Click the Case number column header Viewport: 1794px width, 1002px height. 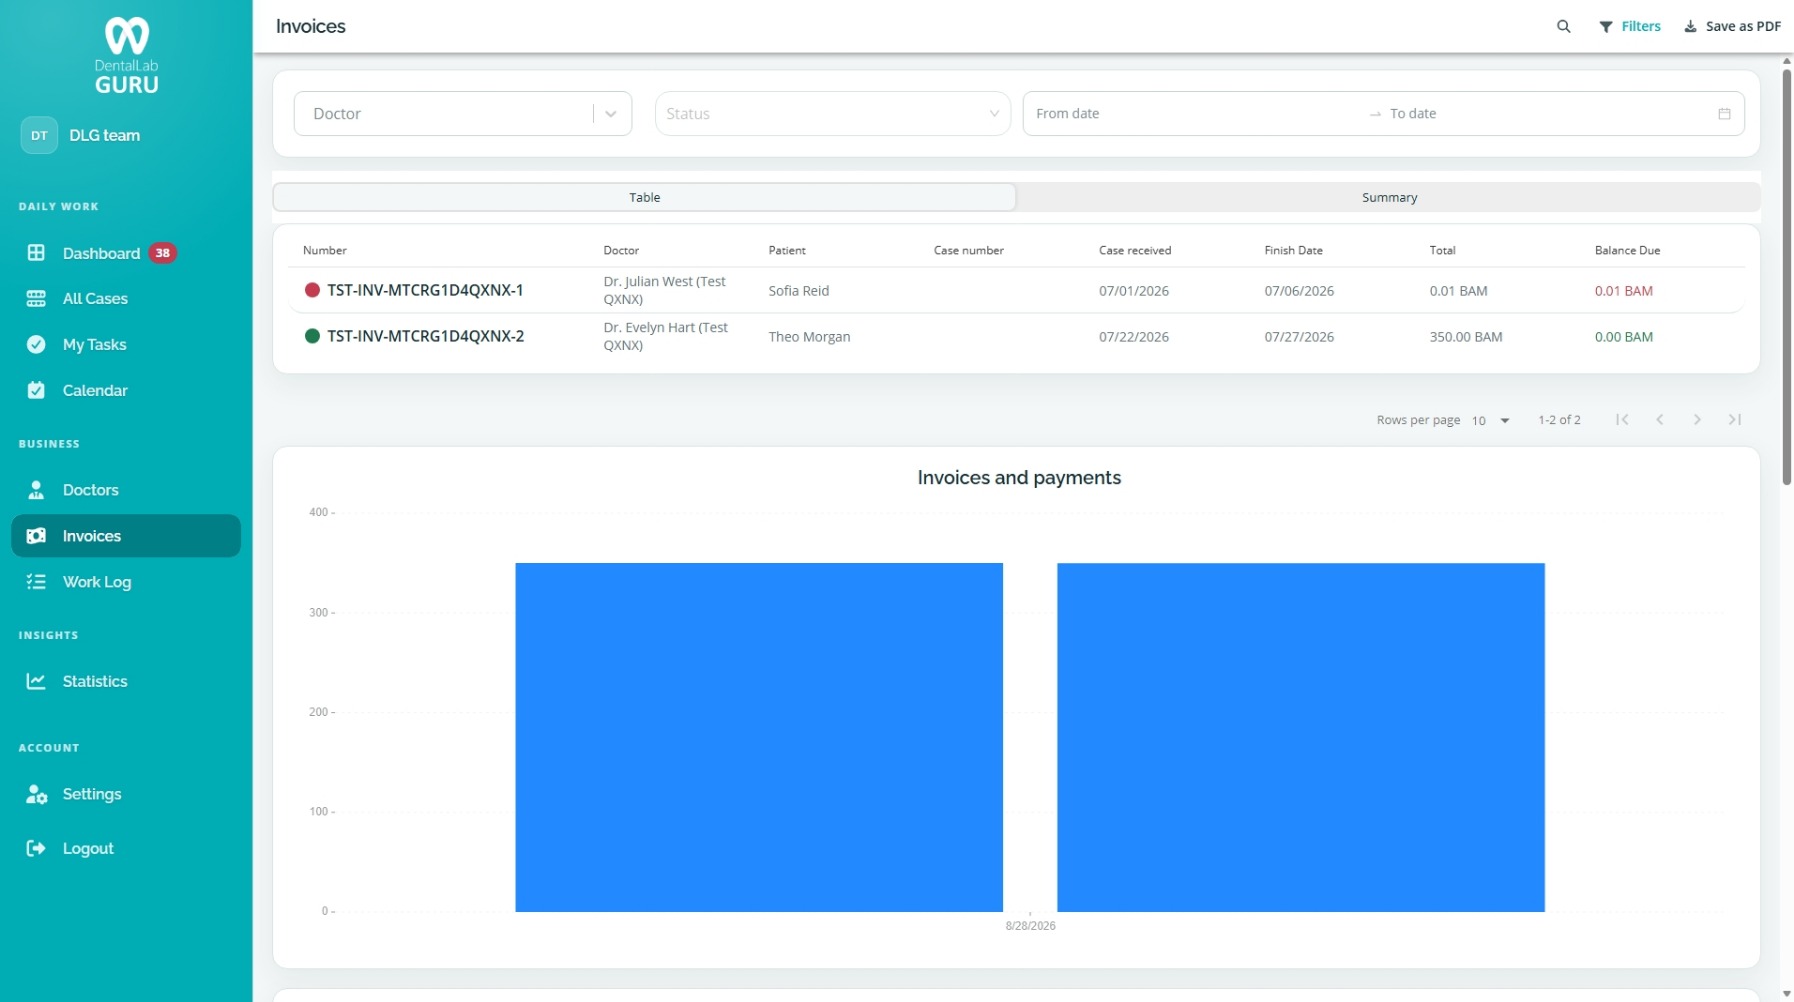tap(969, 250)
